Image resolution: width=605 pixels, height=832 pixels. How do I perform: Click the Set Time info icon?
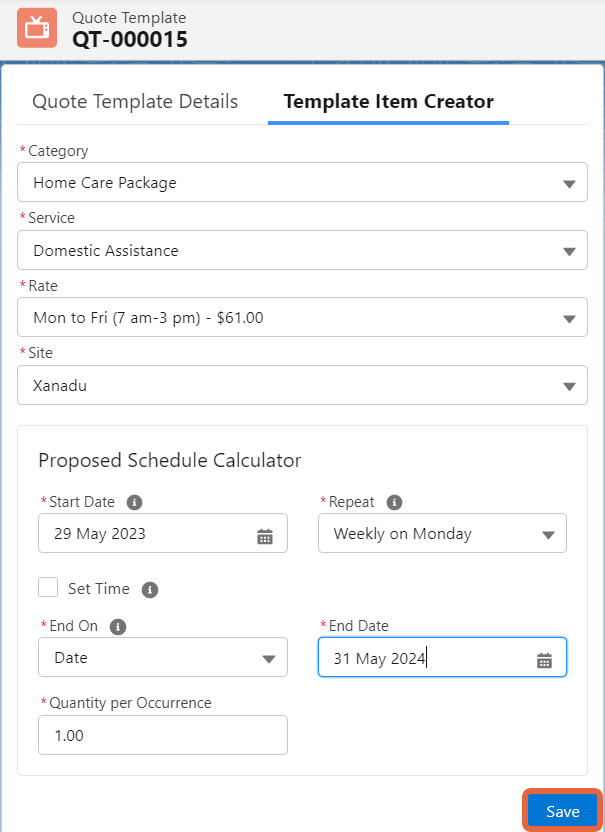[150, 590]
